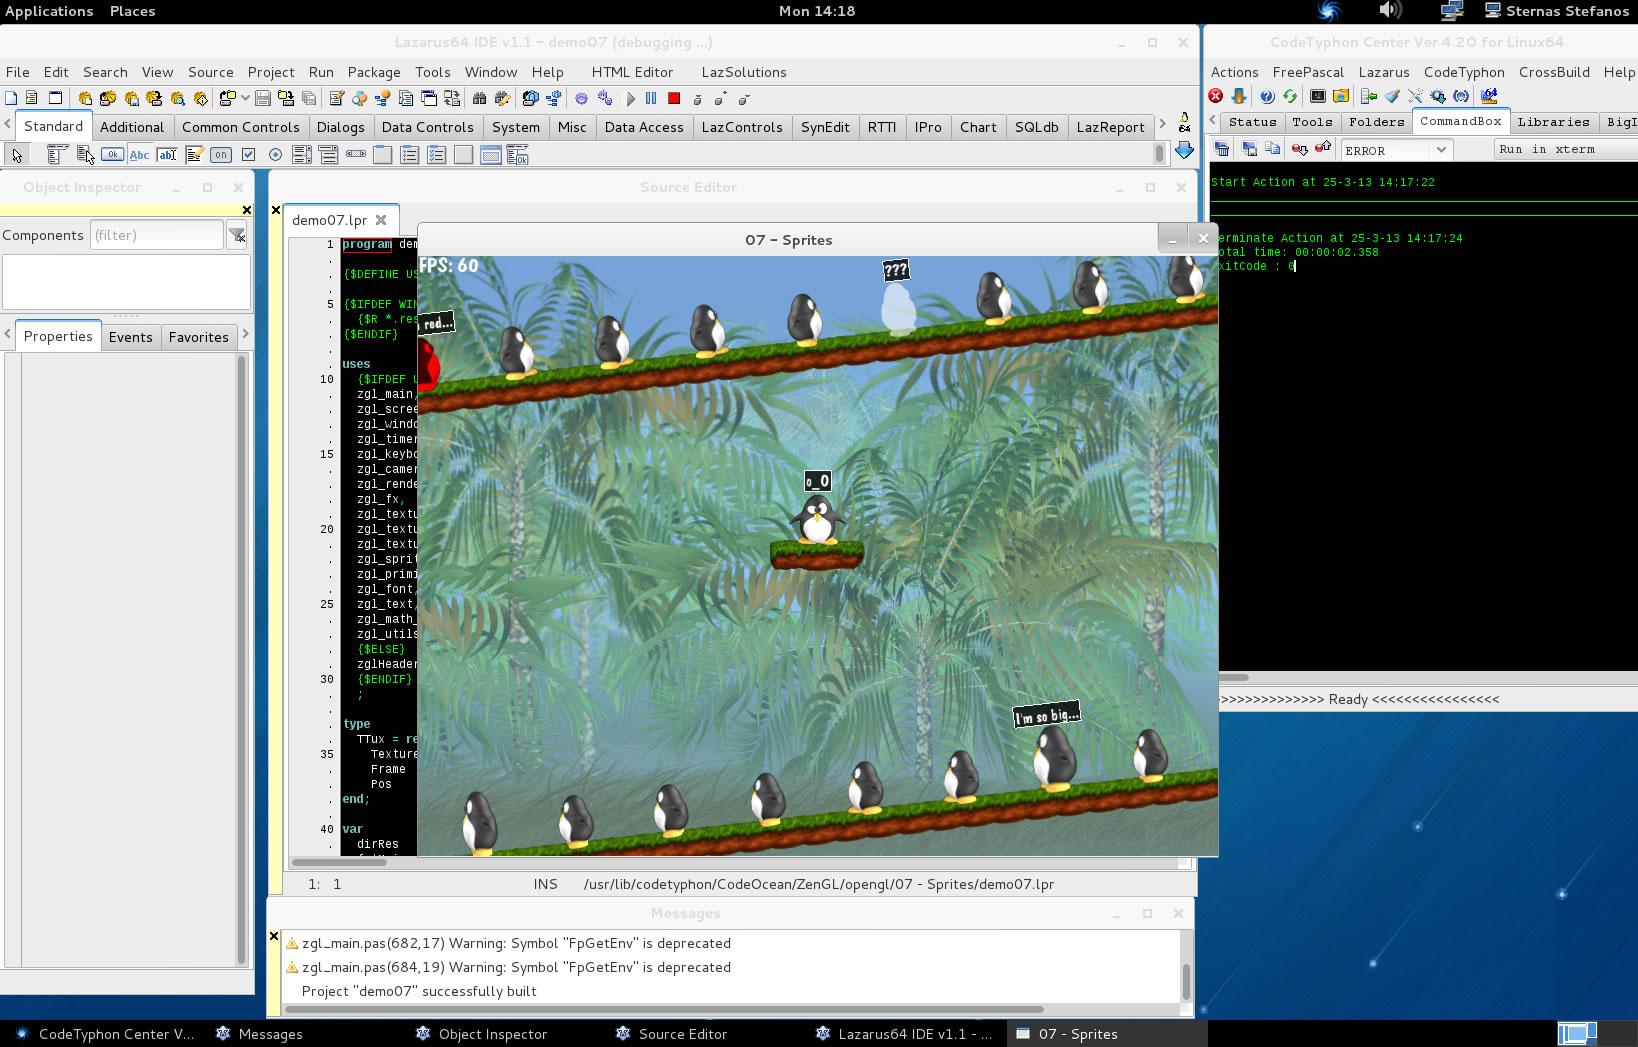The image size is (1638, 1047).
Task: Switch to the Libraries tab in CodeTyphon
Action: (1553, 122)
